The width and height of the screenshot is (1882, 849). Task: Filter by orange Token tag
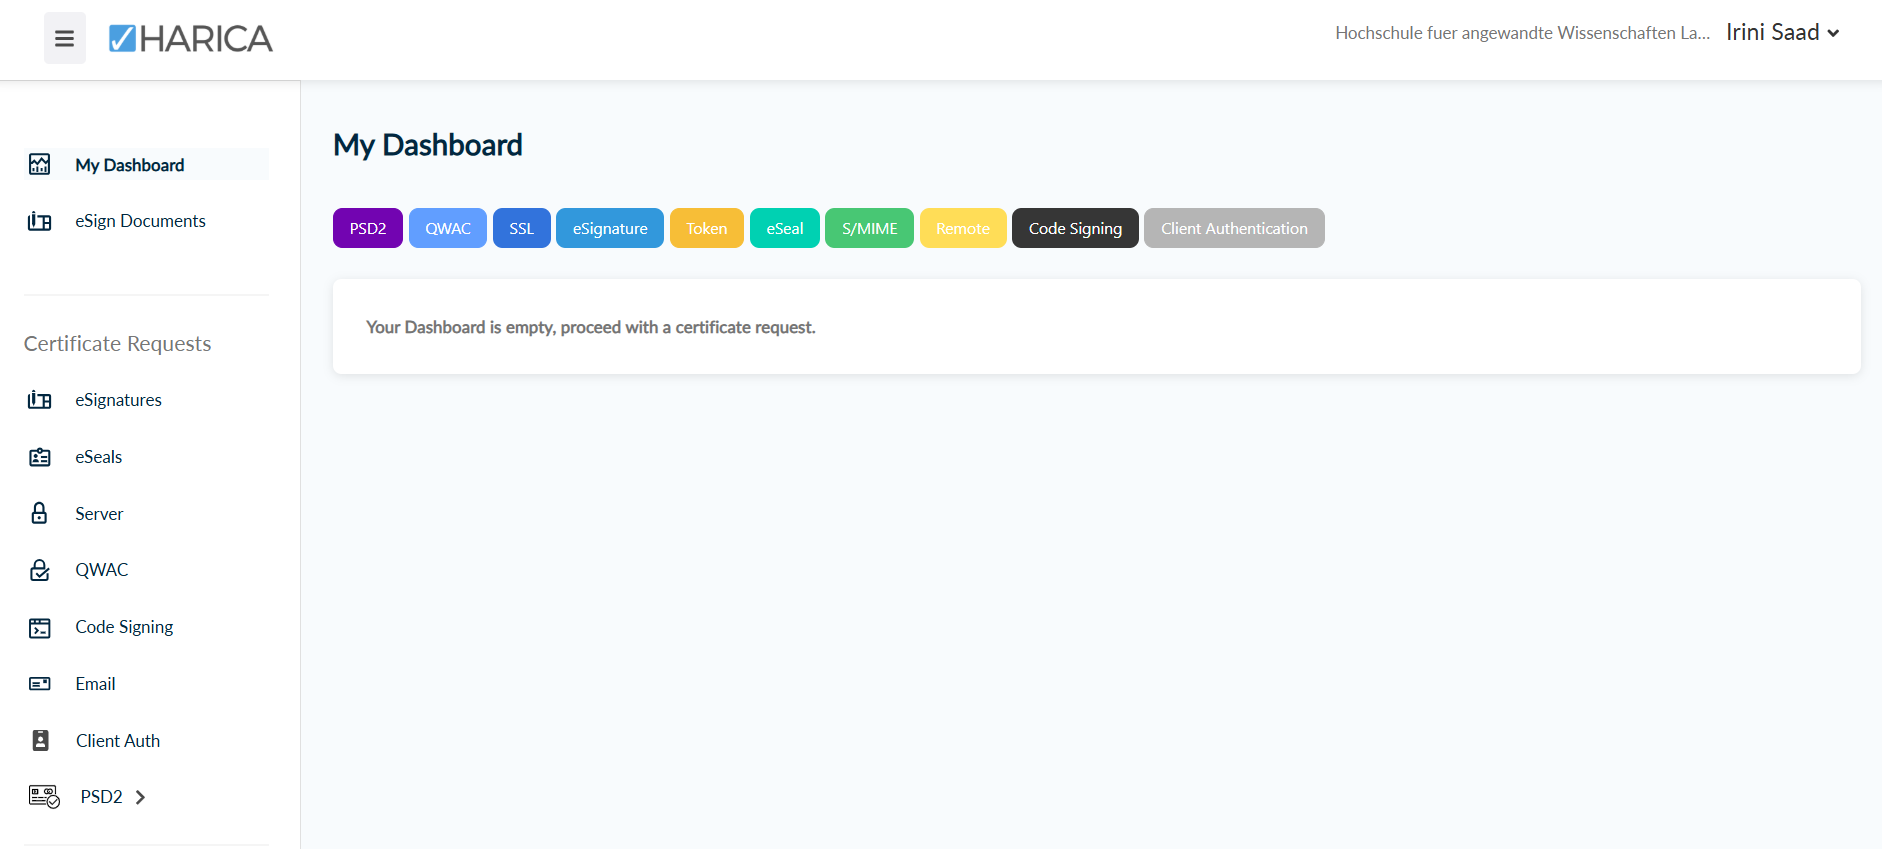(707, 228)
